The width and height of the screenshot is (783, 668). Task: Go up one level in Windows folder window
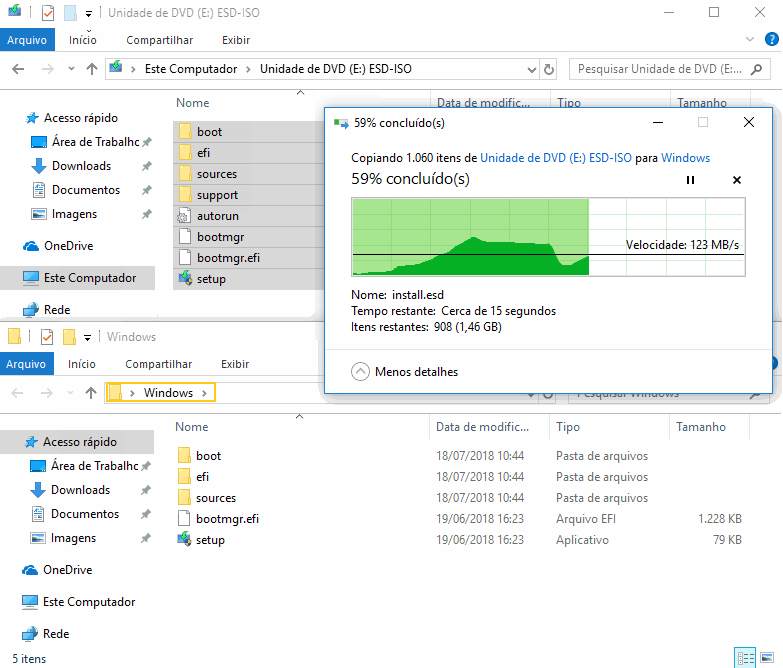90,393
